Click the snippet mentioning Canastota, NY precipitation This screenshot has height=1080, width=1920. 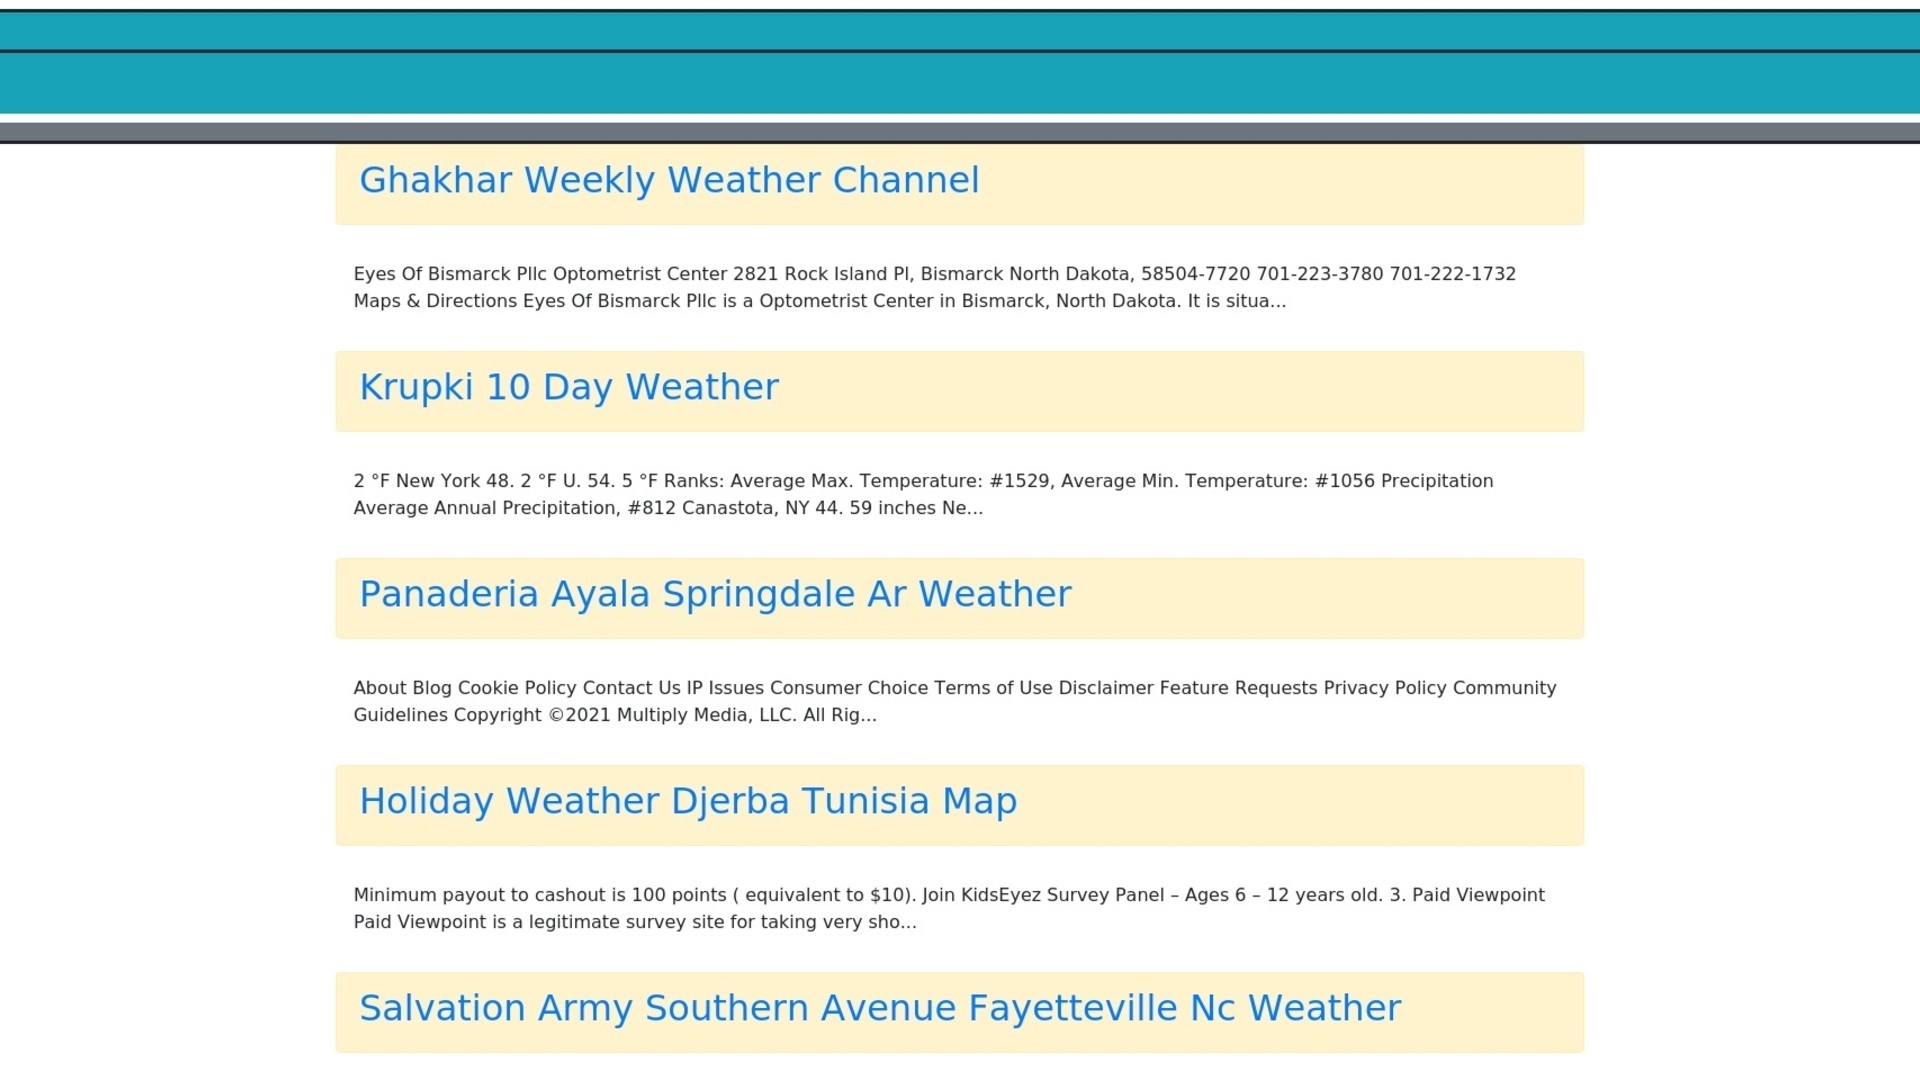pyautogui.click(x=923, y=494)
